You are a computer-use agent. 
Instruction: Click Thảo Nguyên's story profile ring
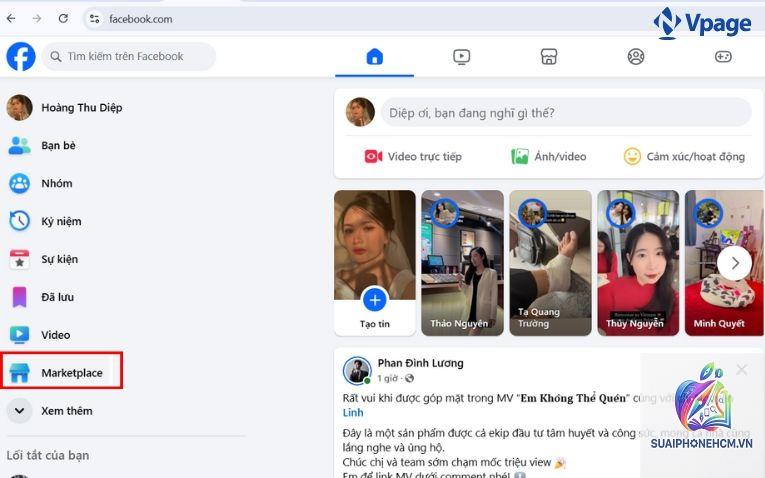444,213
